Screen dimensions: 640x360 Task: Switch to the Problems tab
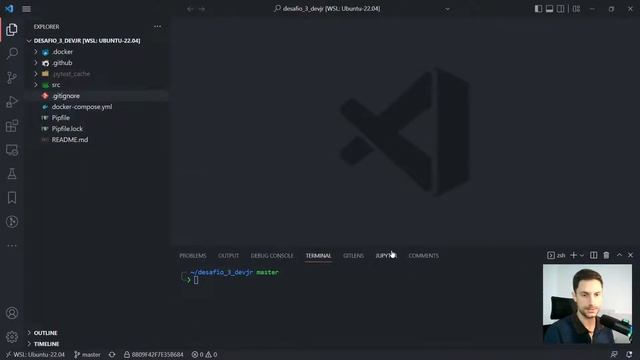coord(193,256)
